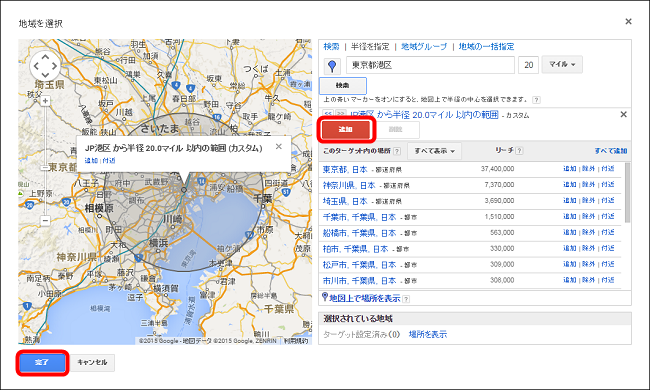Click the 地図上で場所を表示 link
650x390 pixels.
coord(365,298)
